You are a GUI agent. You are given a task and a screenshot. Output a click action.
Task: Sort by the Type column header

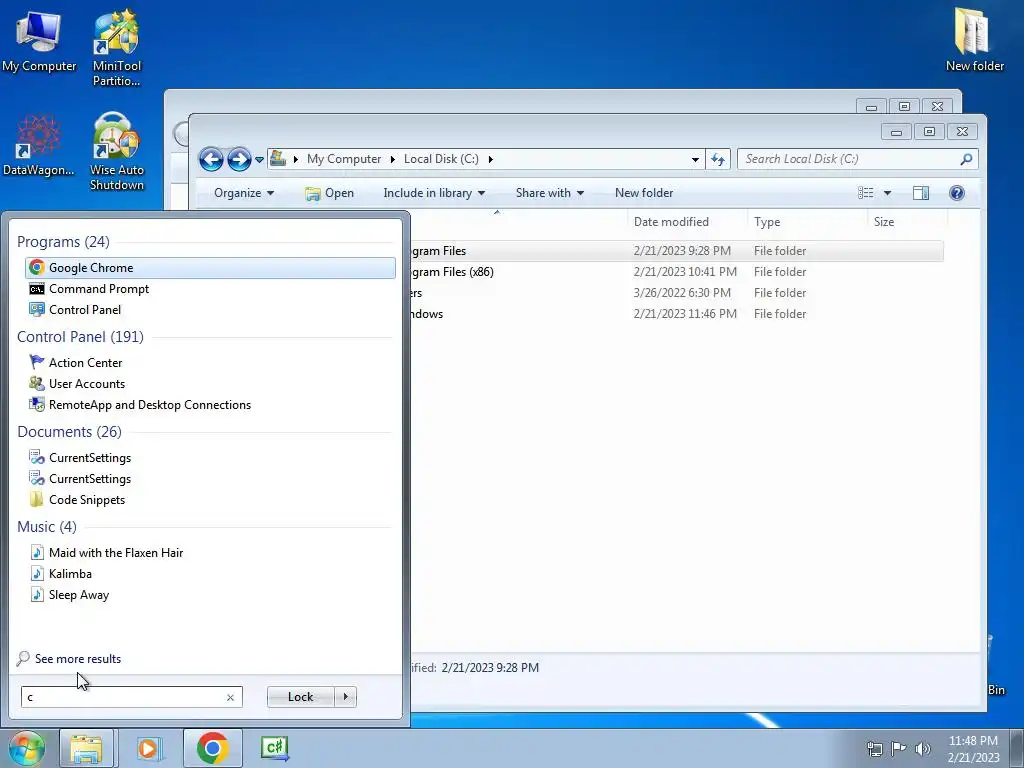click(x=807, y=221)
